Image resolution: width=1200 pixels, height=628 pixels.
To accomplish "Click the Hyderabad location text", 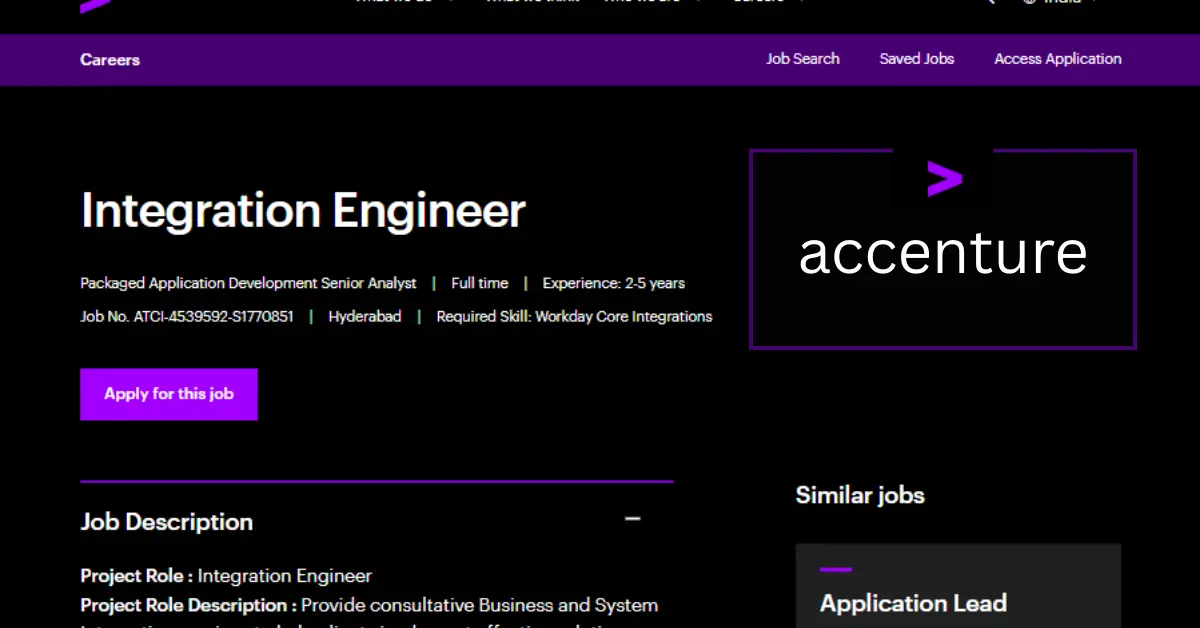I will tap(365, 317).
